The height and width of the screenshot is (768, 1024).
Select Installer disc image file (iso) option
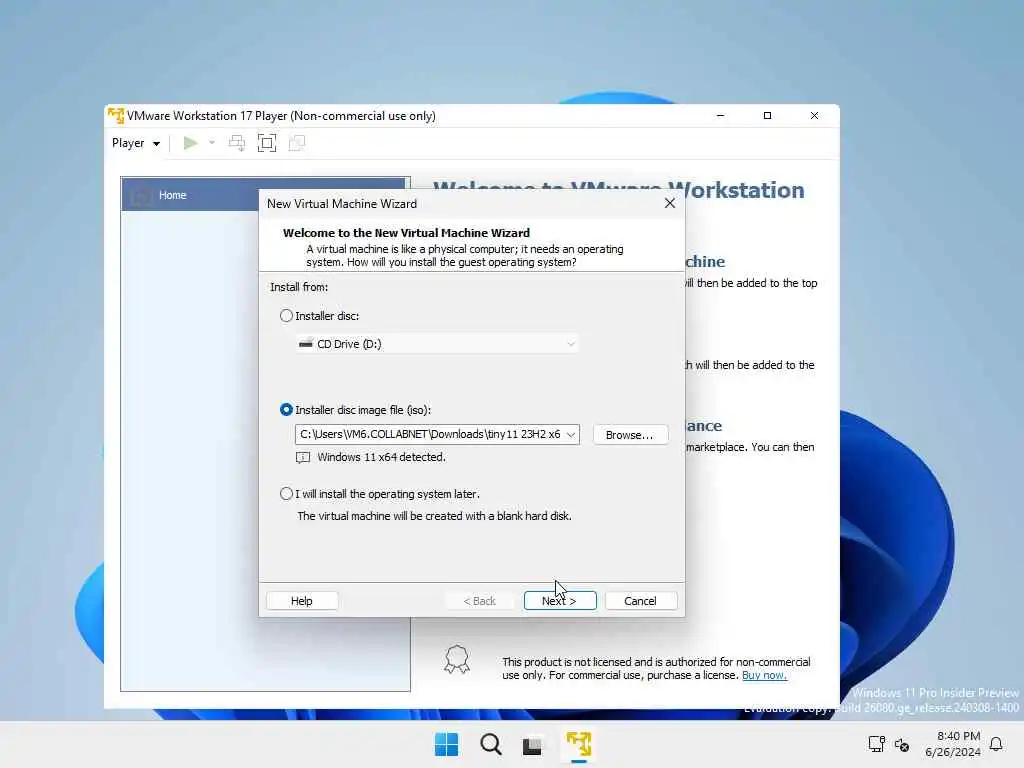point(286,409)
